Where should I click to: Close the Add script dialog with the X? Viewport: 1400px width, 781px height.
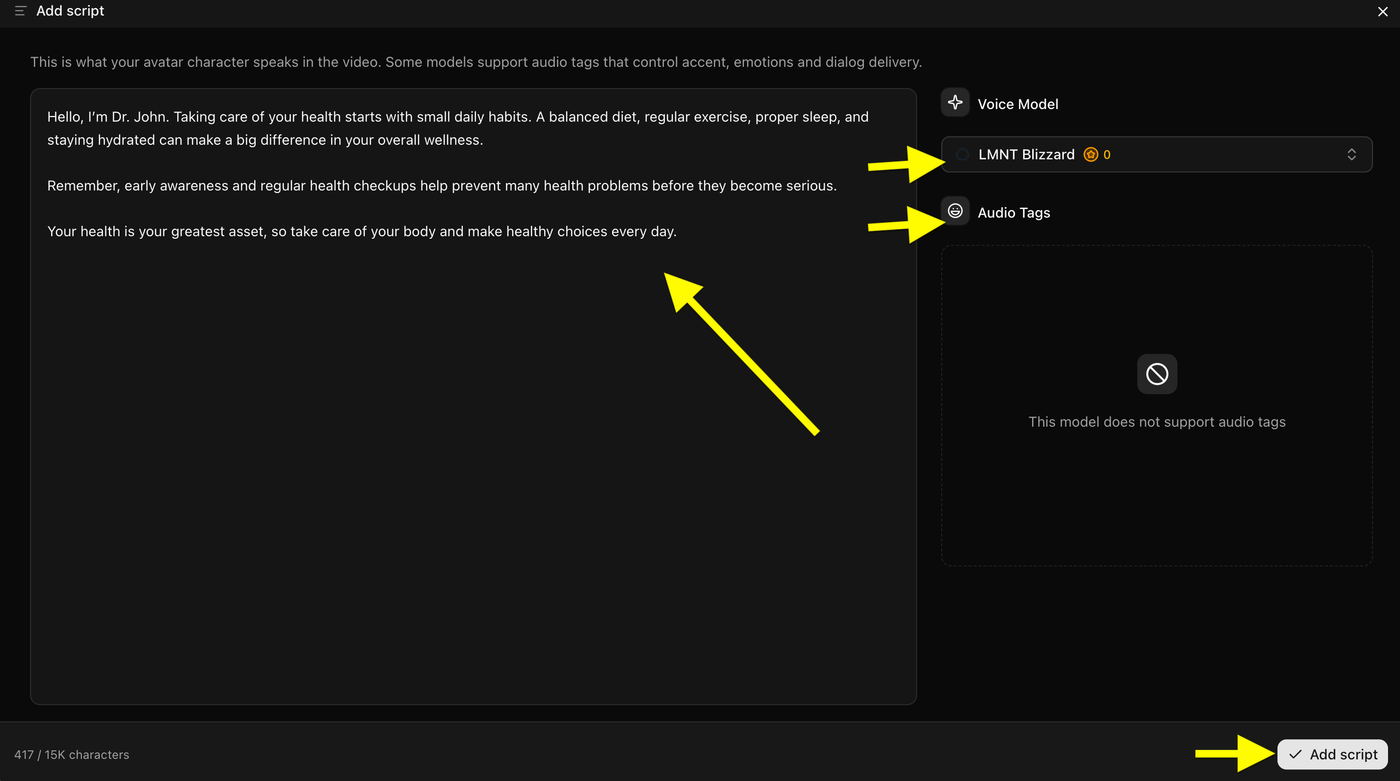point(1383,11)
